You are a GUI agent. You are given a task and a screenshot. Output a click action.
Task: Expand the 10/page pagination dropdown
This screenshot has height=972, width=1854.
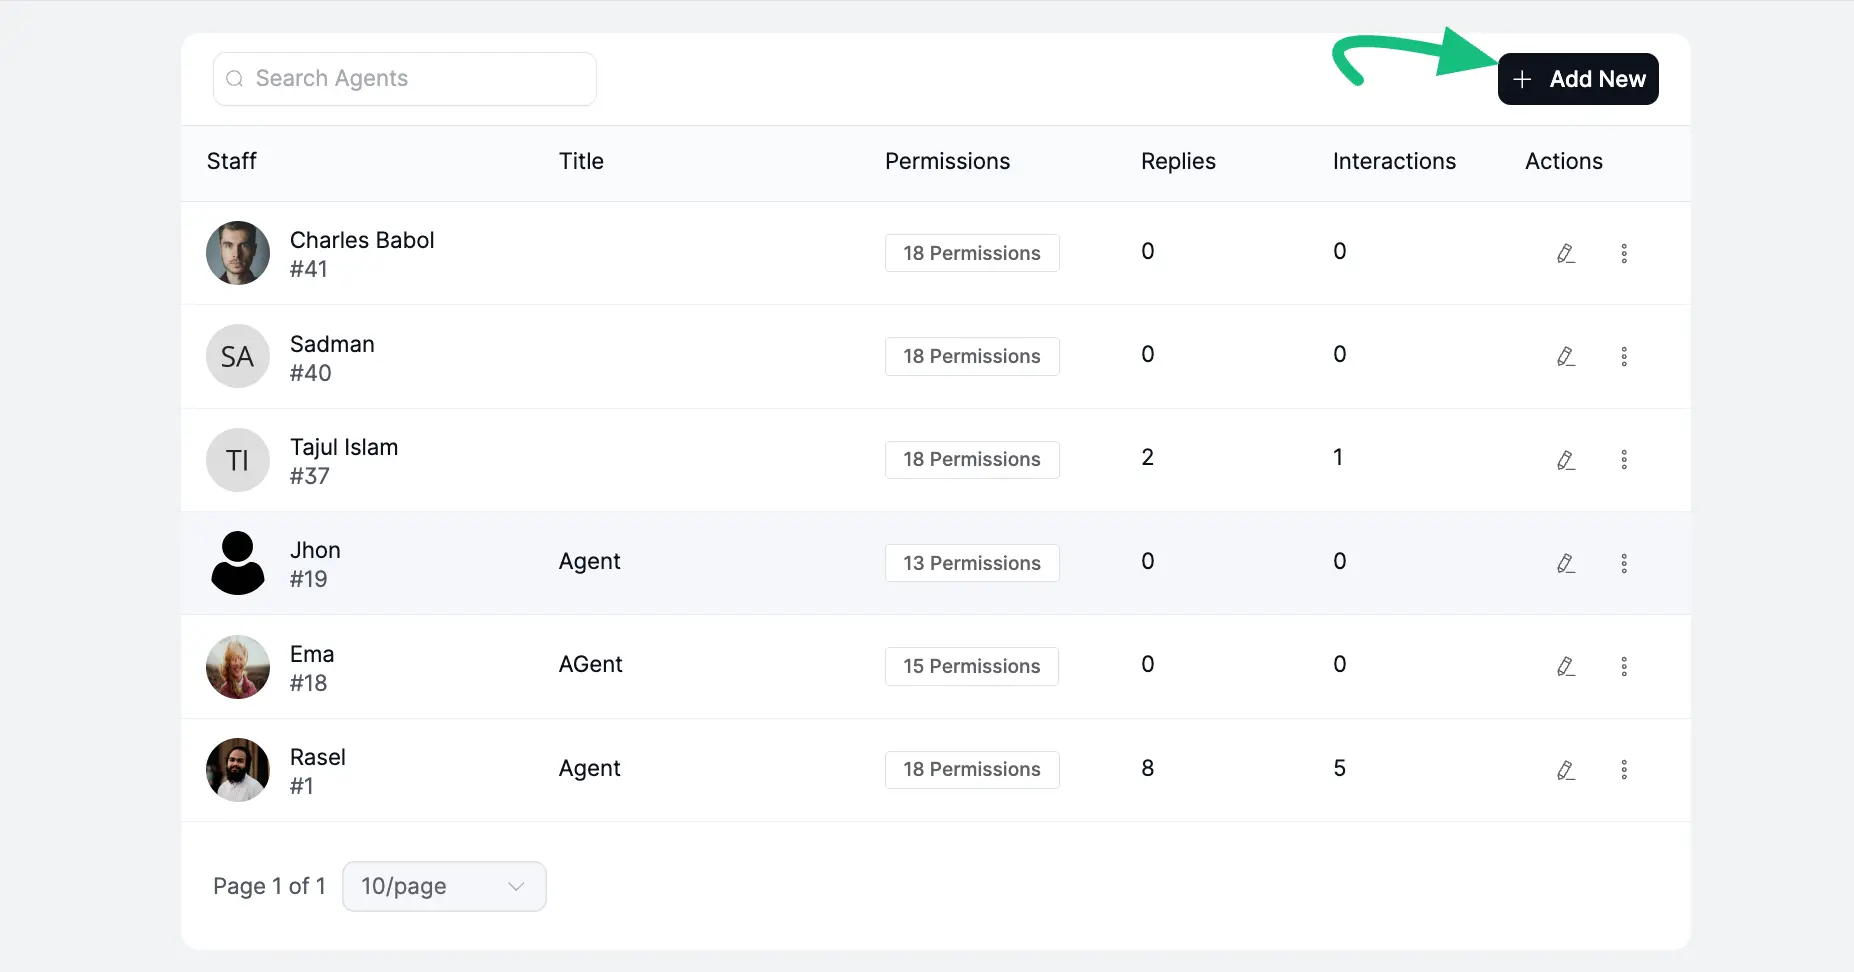443,886
